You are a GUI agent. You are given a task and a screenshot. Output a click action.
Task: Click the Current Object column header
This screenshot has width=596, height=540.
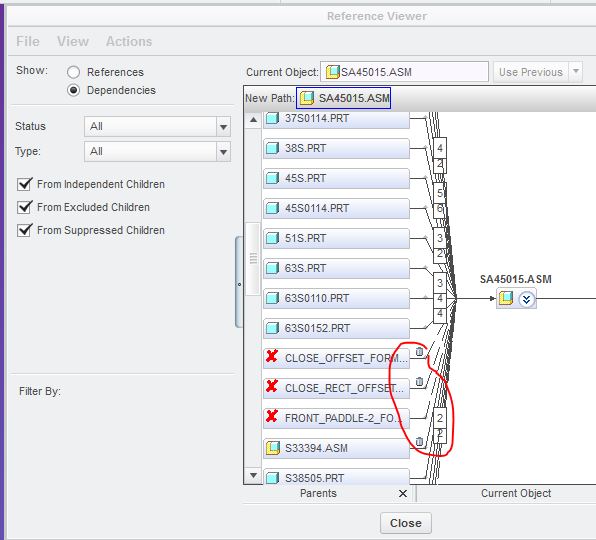coord(516,493)
